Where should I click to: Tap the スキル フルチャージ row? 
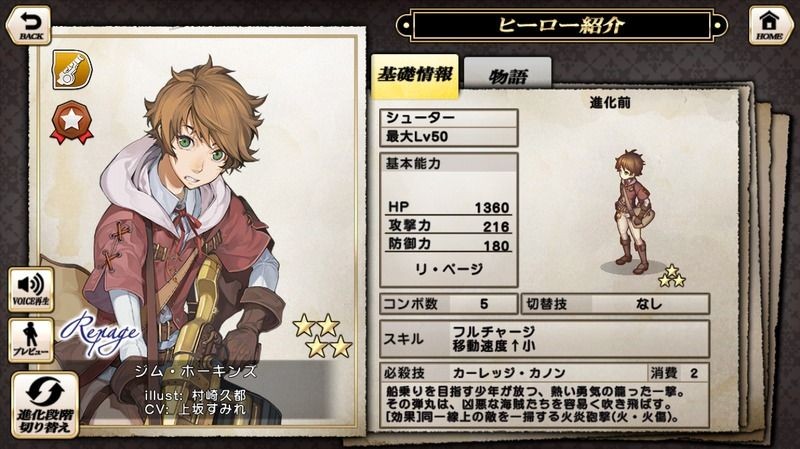tap(544, 339)
